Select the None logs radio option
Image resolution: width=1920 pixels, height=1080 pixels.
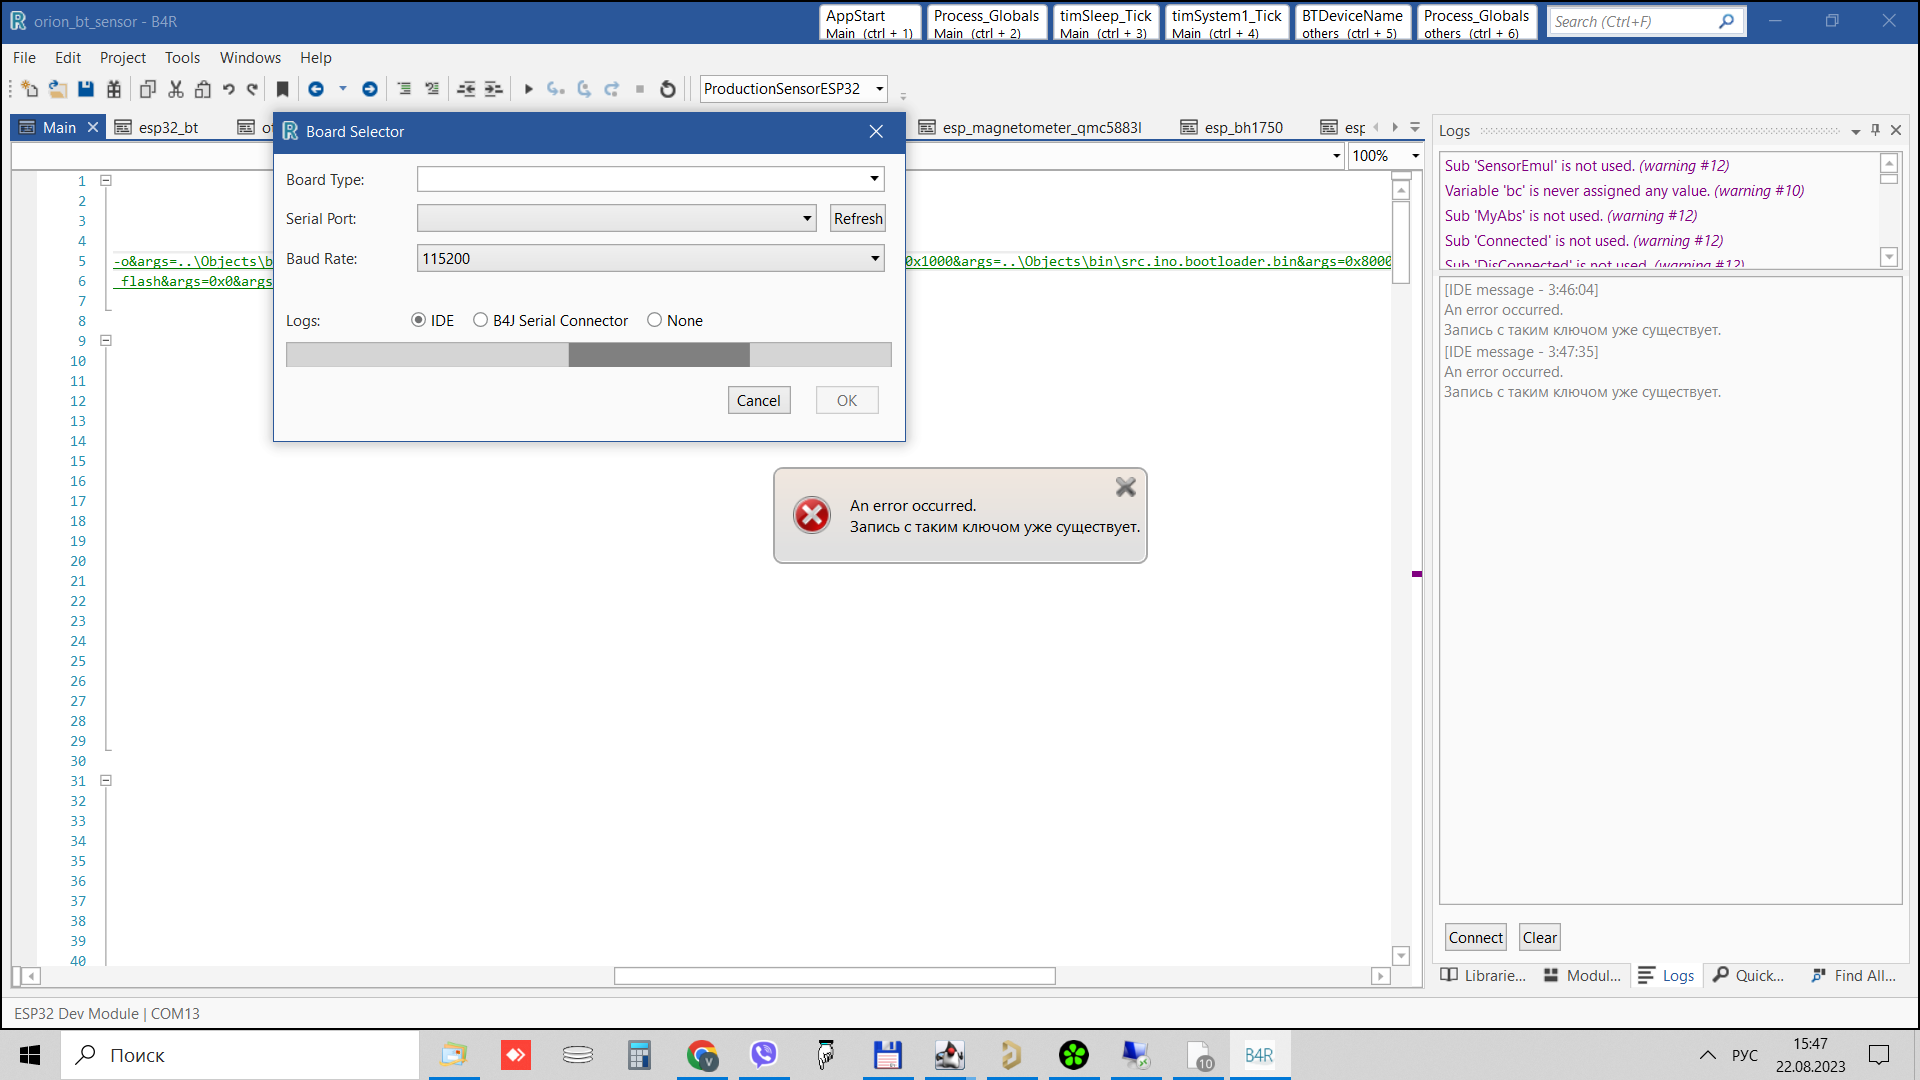tap(654, 320)
